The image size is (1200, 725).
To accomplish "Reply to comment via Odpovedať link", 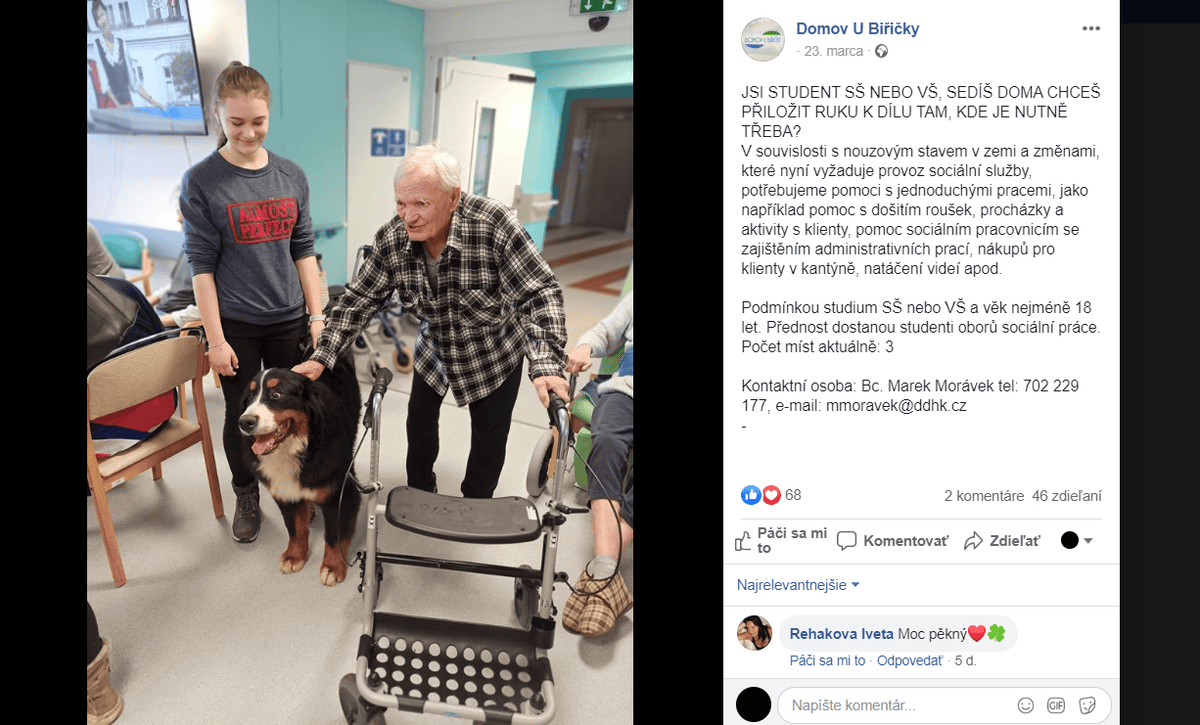I will [x=910, y=661].
